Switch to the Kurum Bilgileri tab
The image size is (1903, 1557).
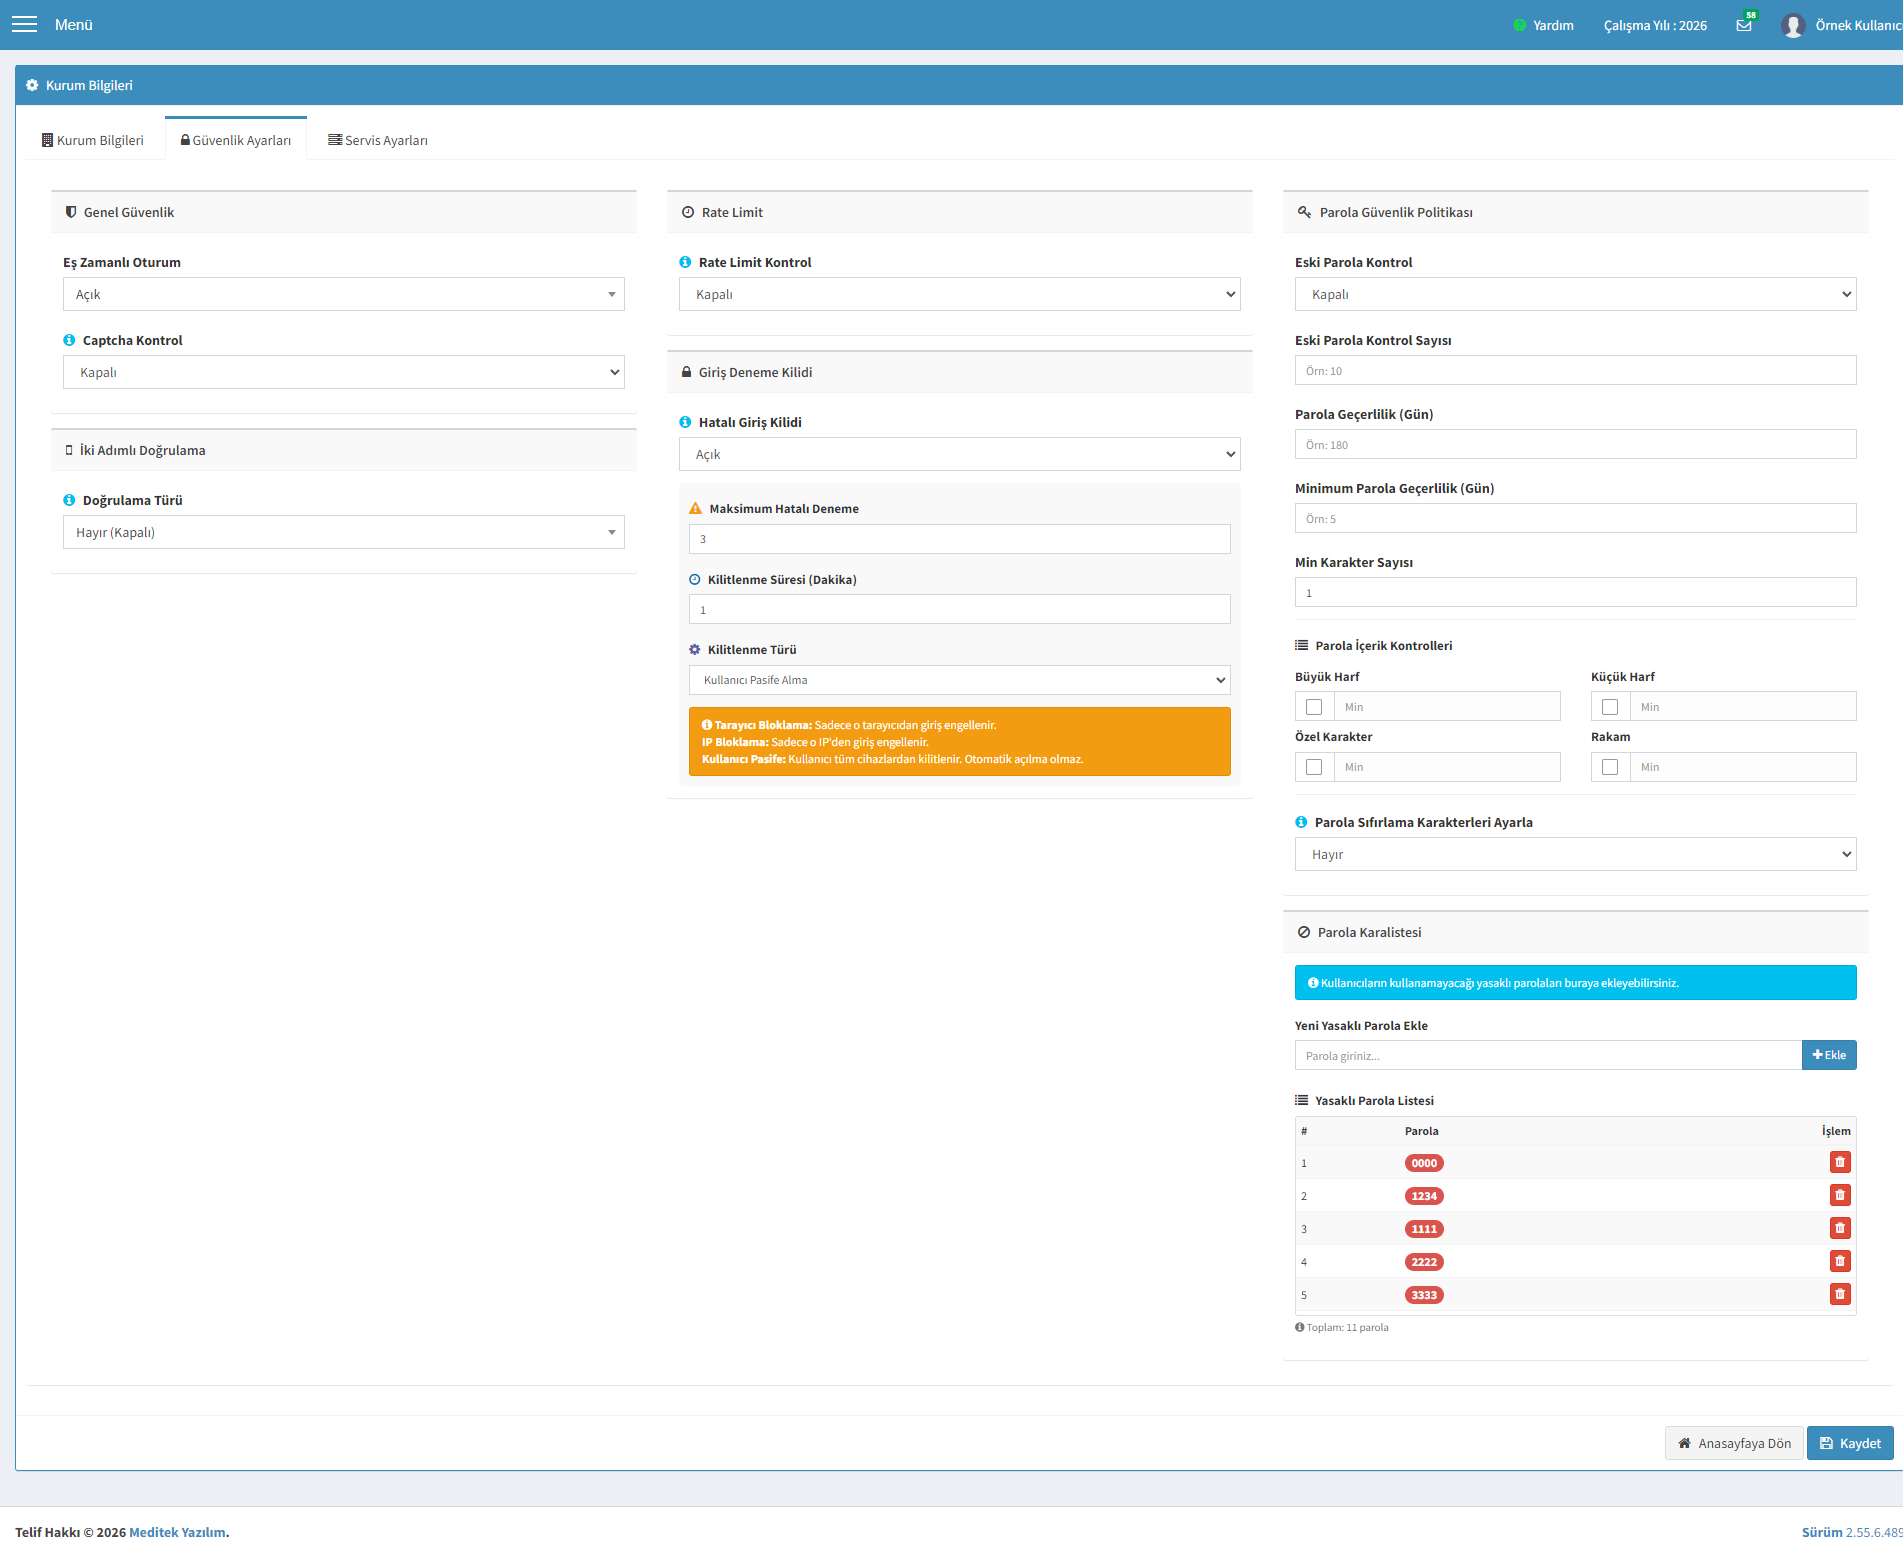92,140
